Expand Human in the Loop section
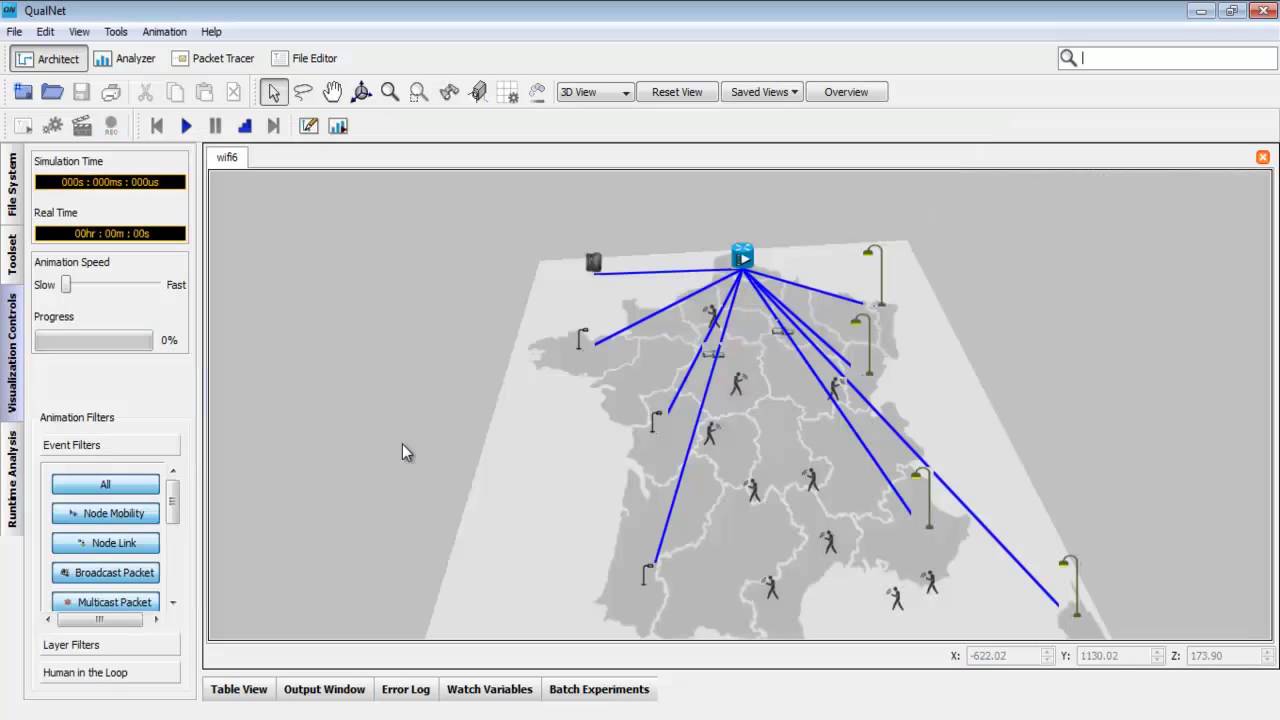 pyautogui.click(x=110, y=673)
